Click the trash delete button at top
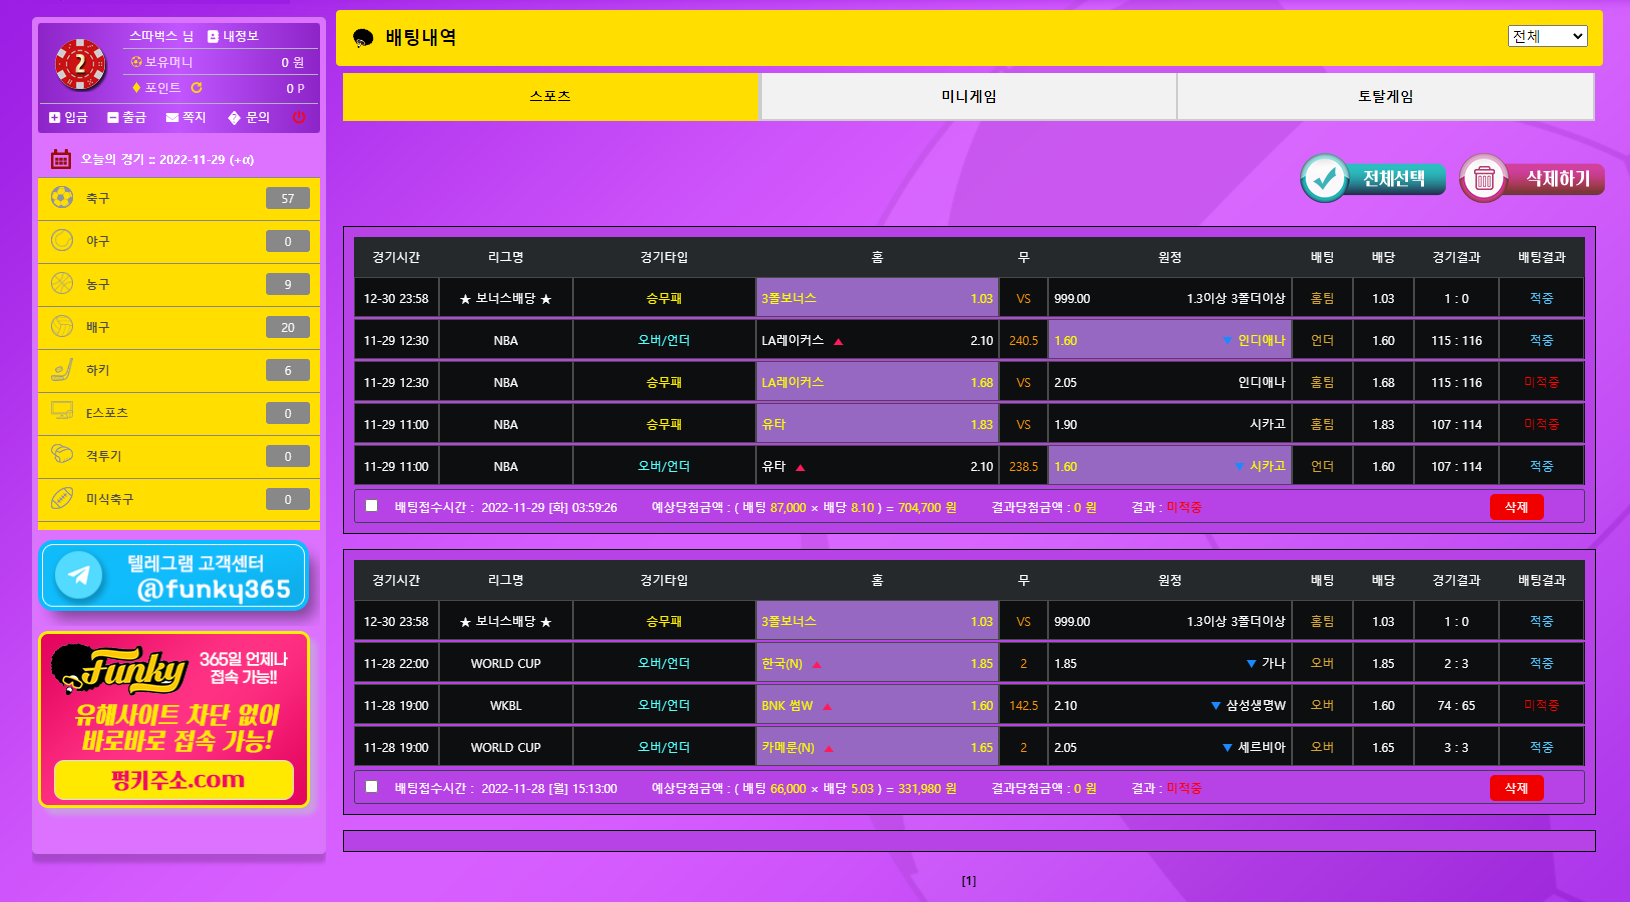This screenshot has height=902, width=1630. [x=1532, y=179]
